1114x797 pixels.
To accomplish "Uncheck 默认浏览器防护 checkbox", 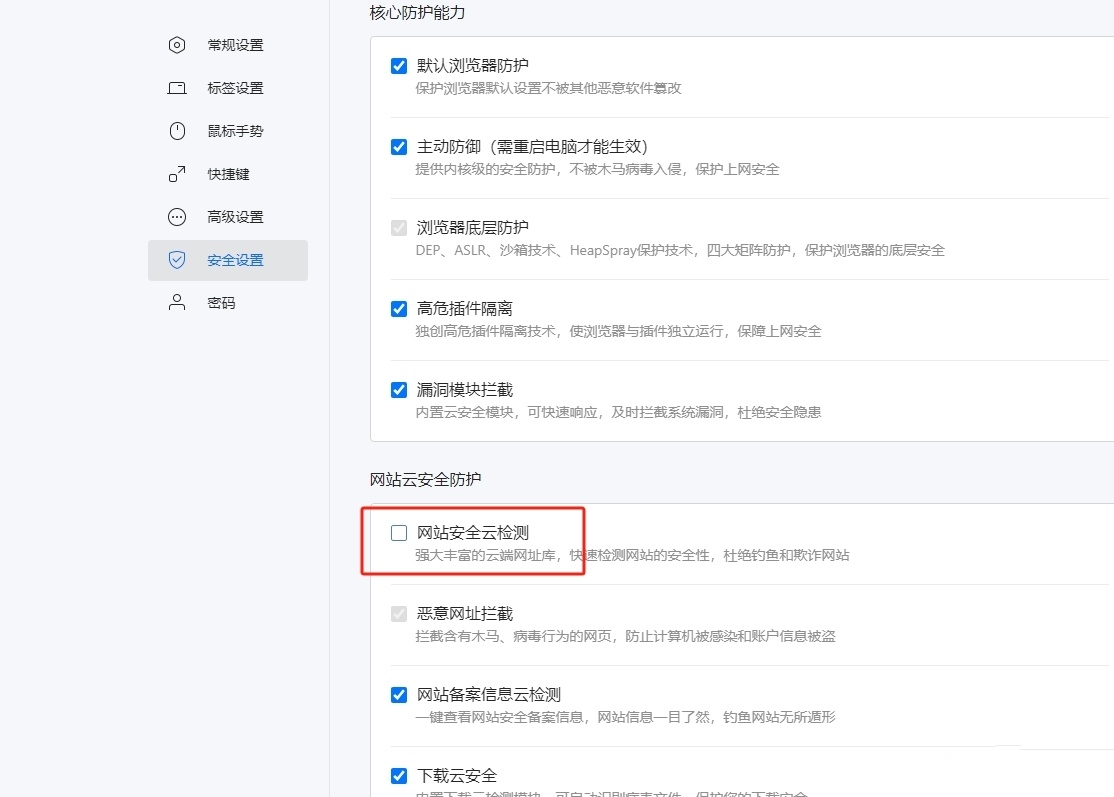I will [399, 66].
